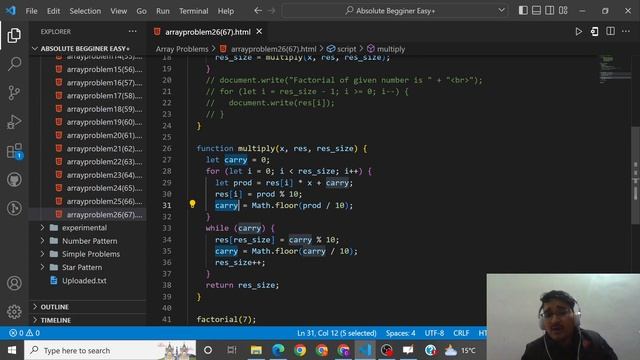Open the Search view in activity bar
The image size is (640, 360).
[x=14, y=63]
